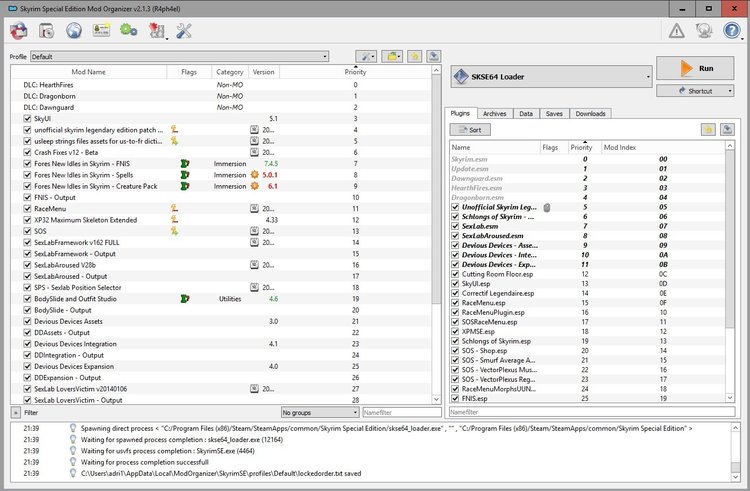Click create backup icon in Plugins tab

pos(727,130)
